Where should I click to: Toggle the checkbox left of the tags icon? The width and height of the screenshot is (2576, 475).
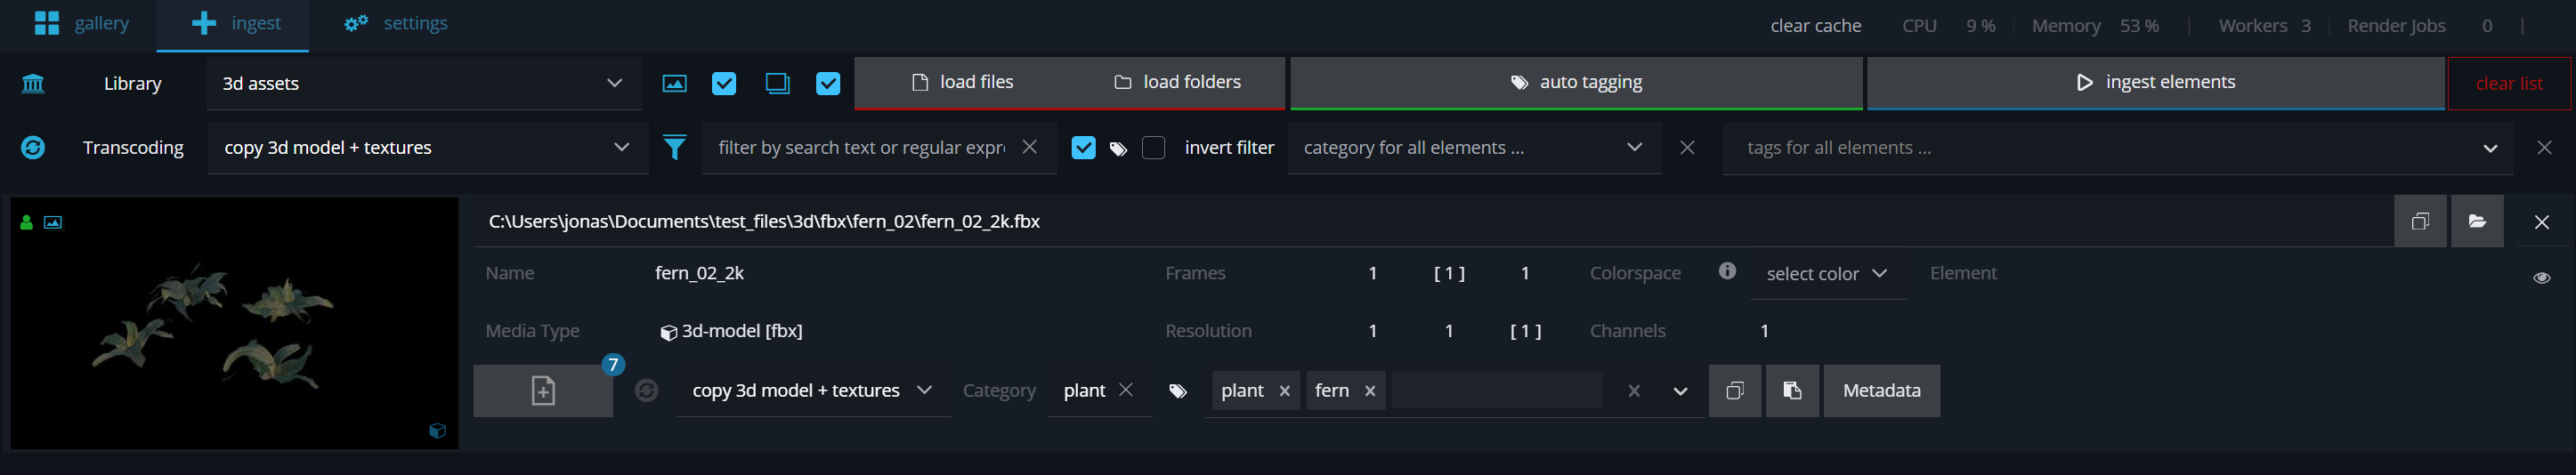point(1083,148)
